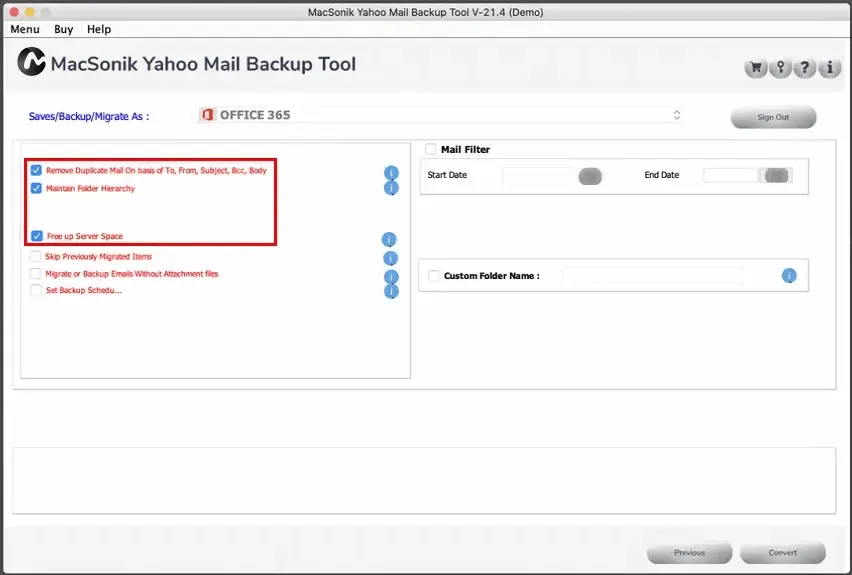Click the key activation icon
Screen dimensions: 852x575
pos(780,68)
